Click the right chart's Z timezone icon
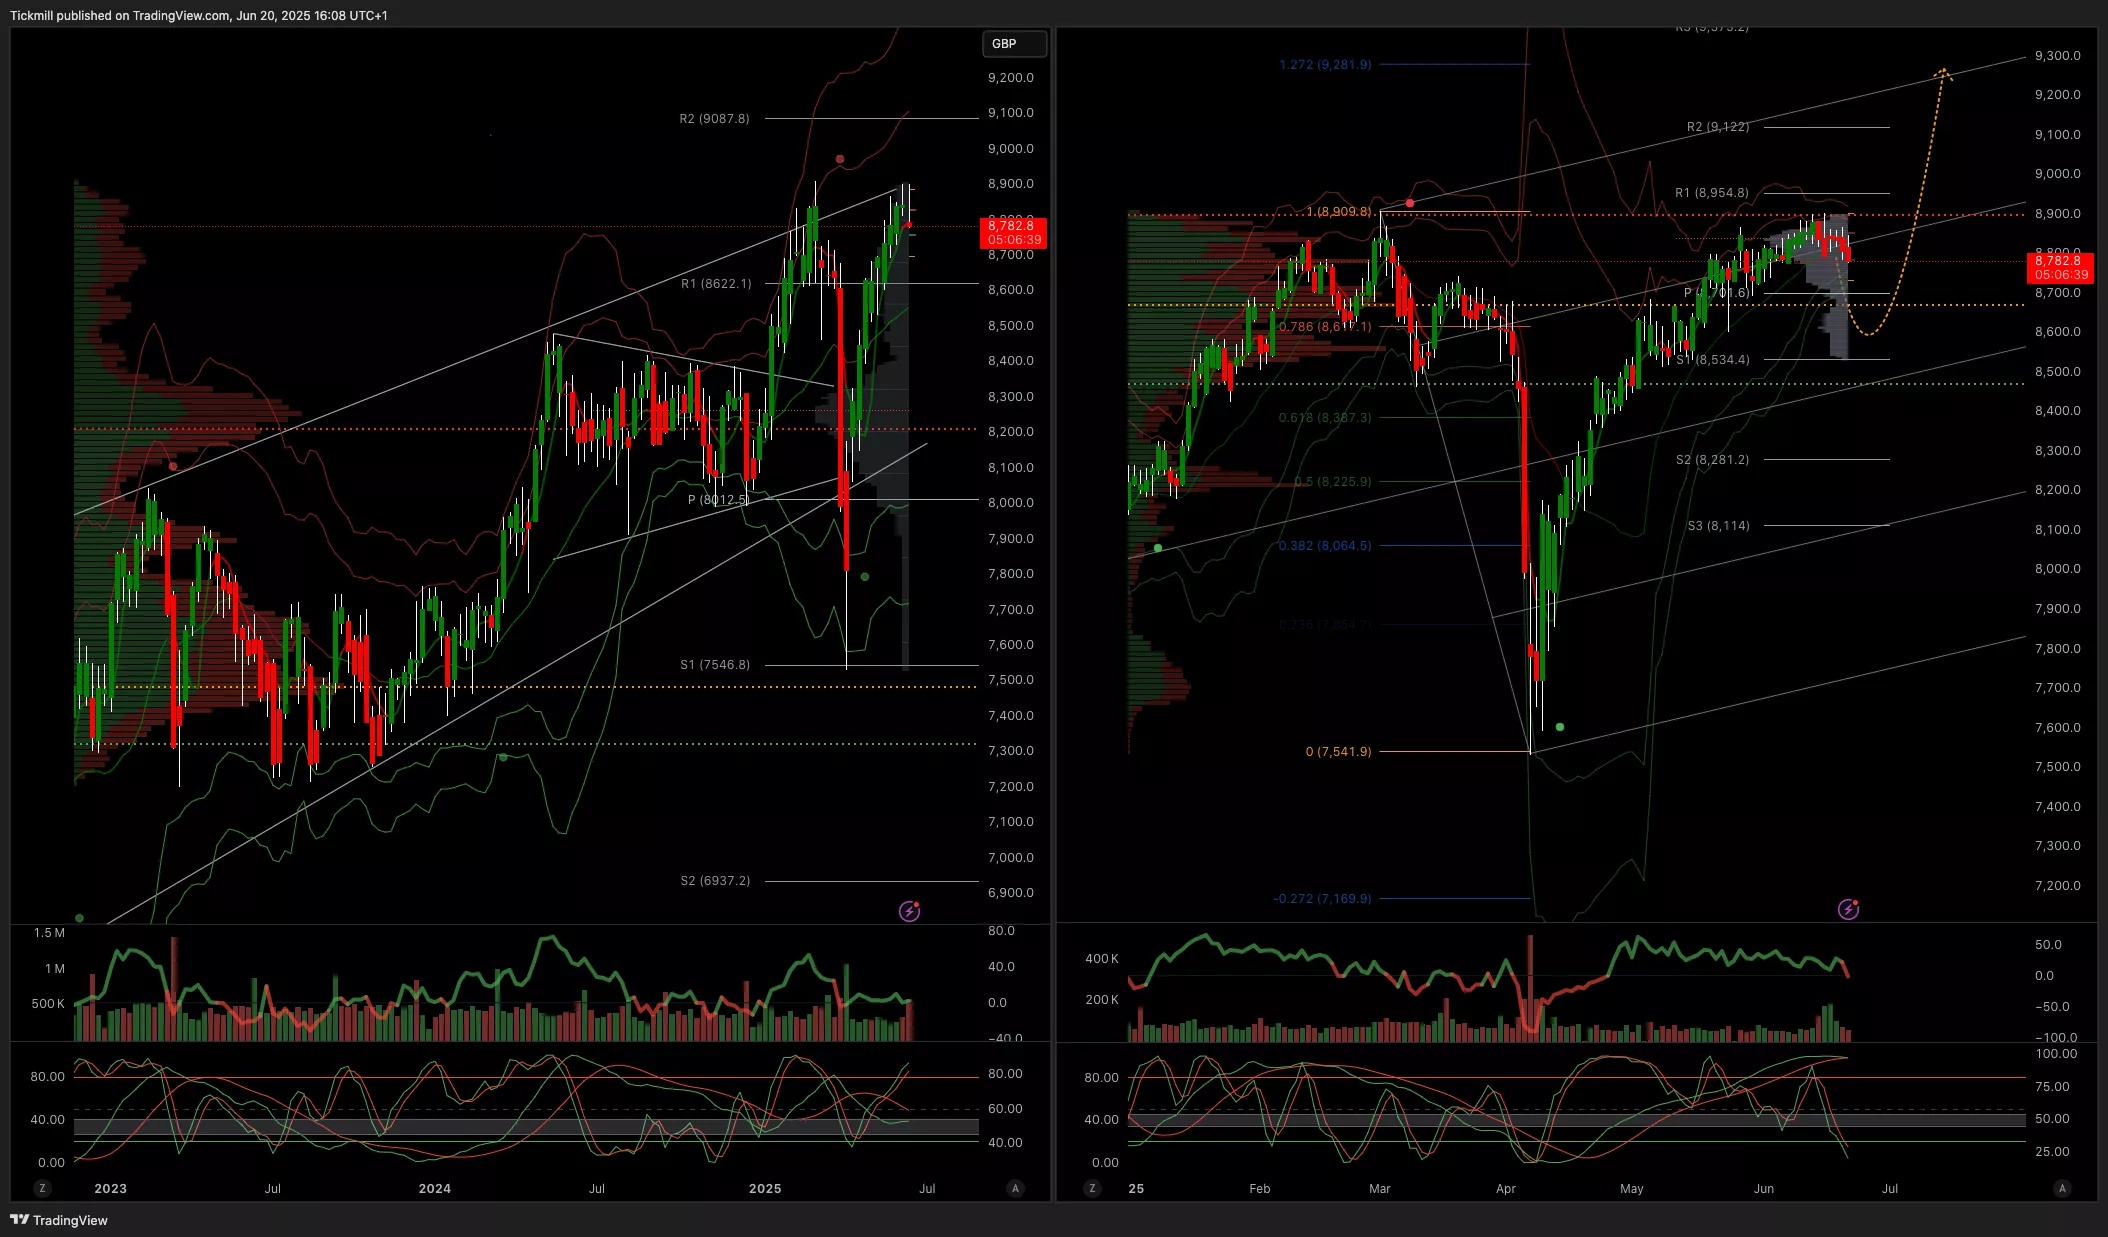The height and width of the screenshot is (1237, 2108). coord(1091,1188)
